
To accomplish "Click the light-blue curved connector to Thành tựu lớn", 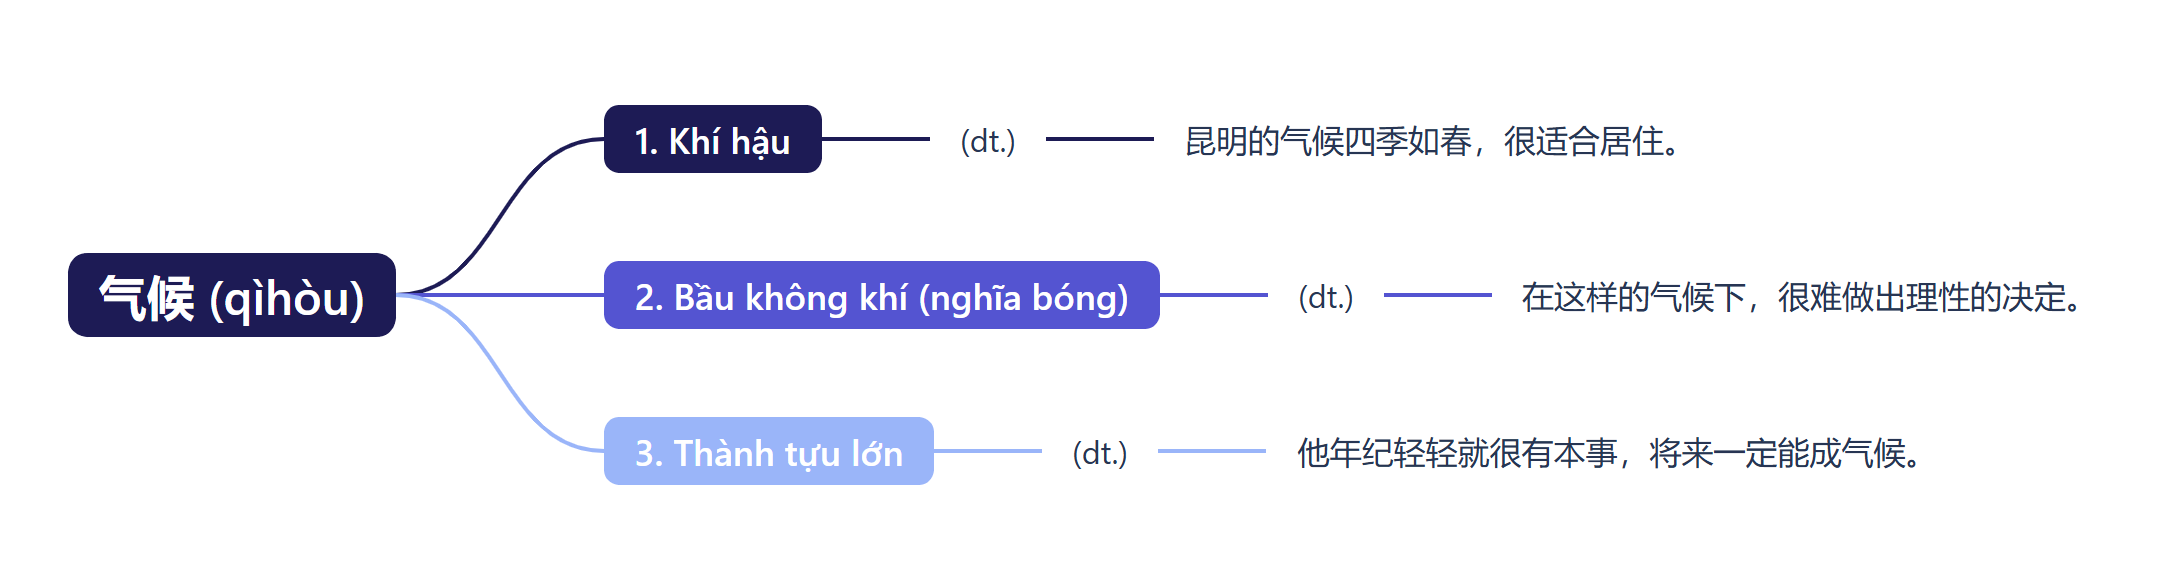I will tap(505, 385).
